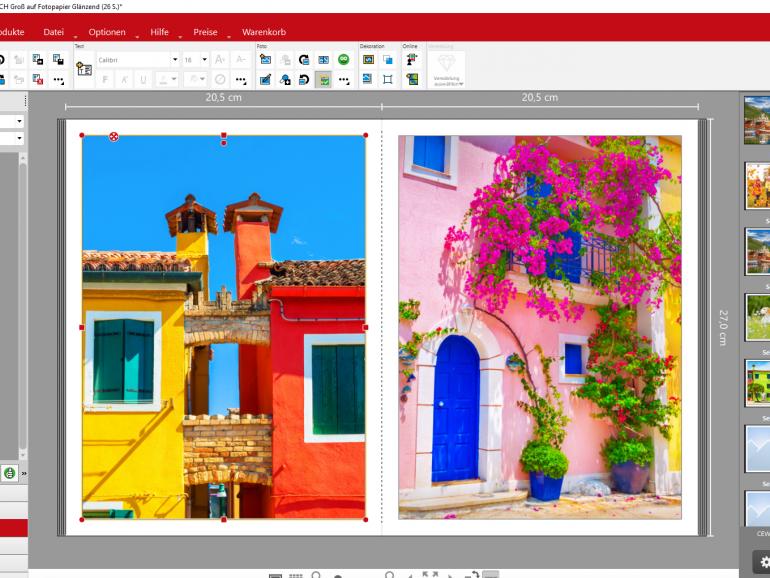Click the insert text box icon
The width and height of the screenshot is (770, 578).
pyautogui.click(x=84, y=69)
